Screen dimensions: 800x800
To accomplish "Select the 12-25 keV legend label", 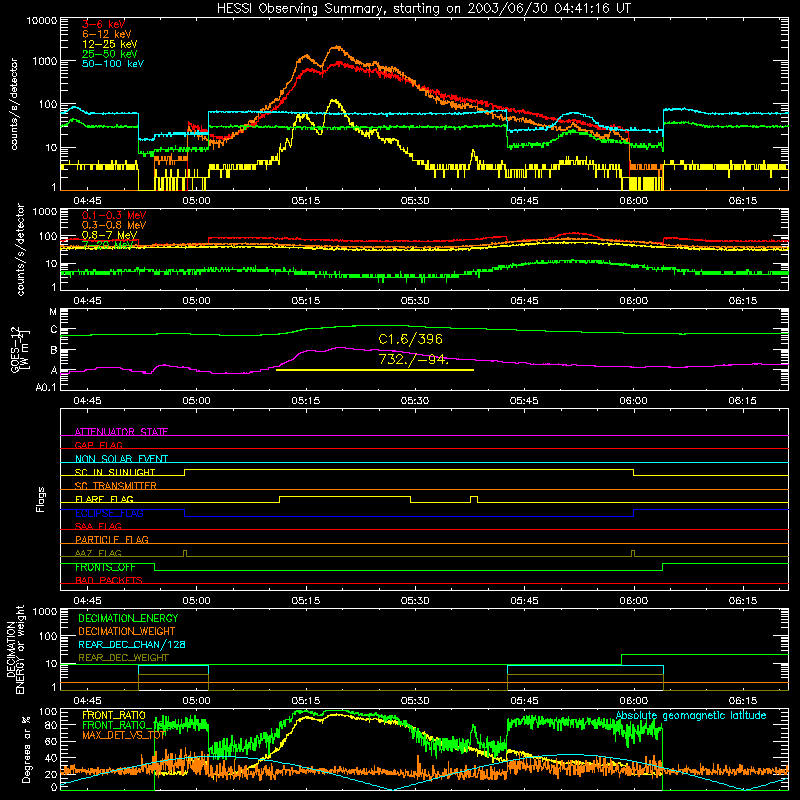I will [110, 44].
